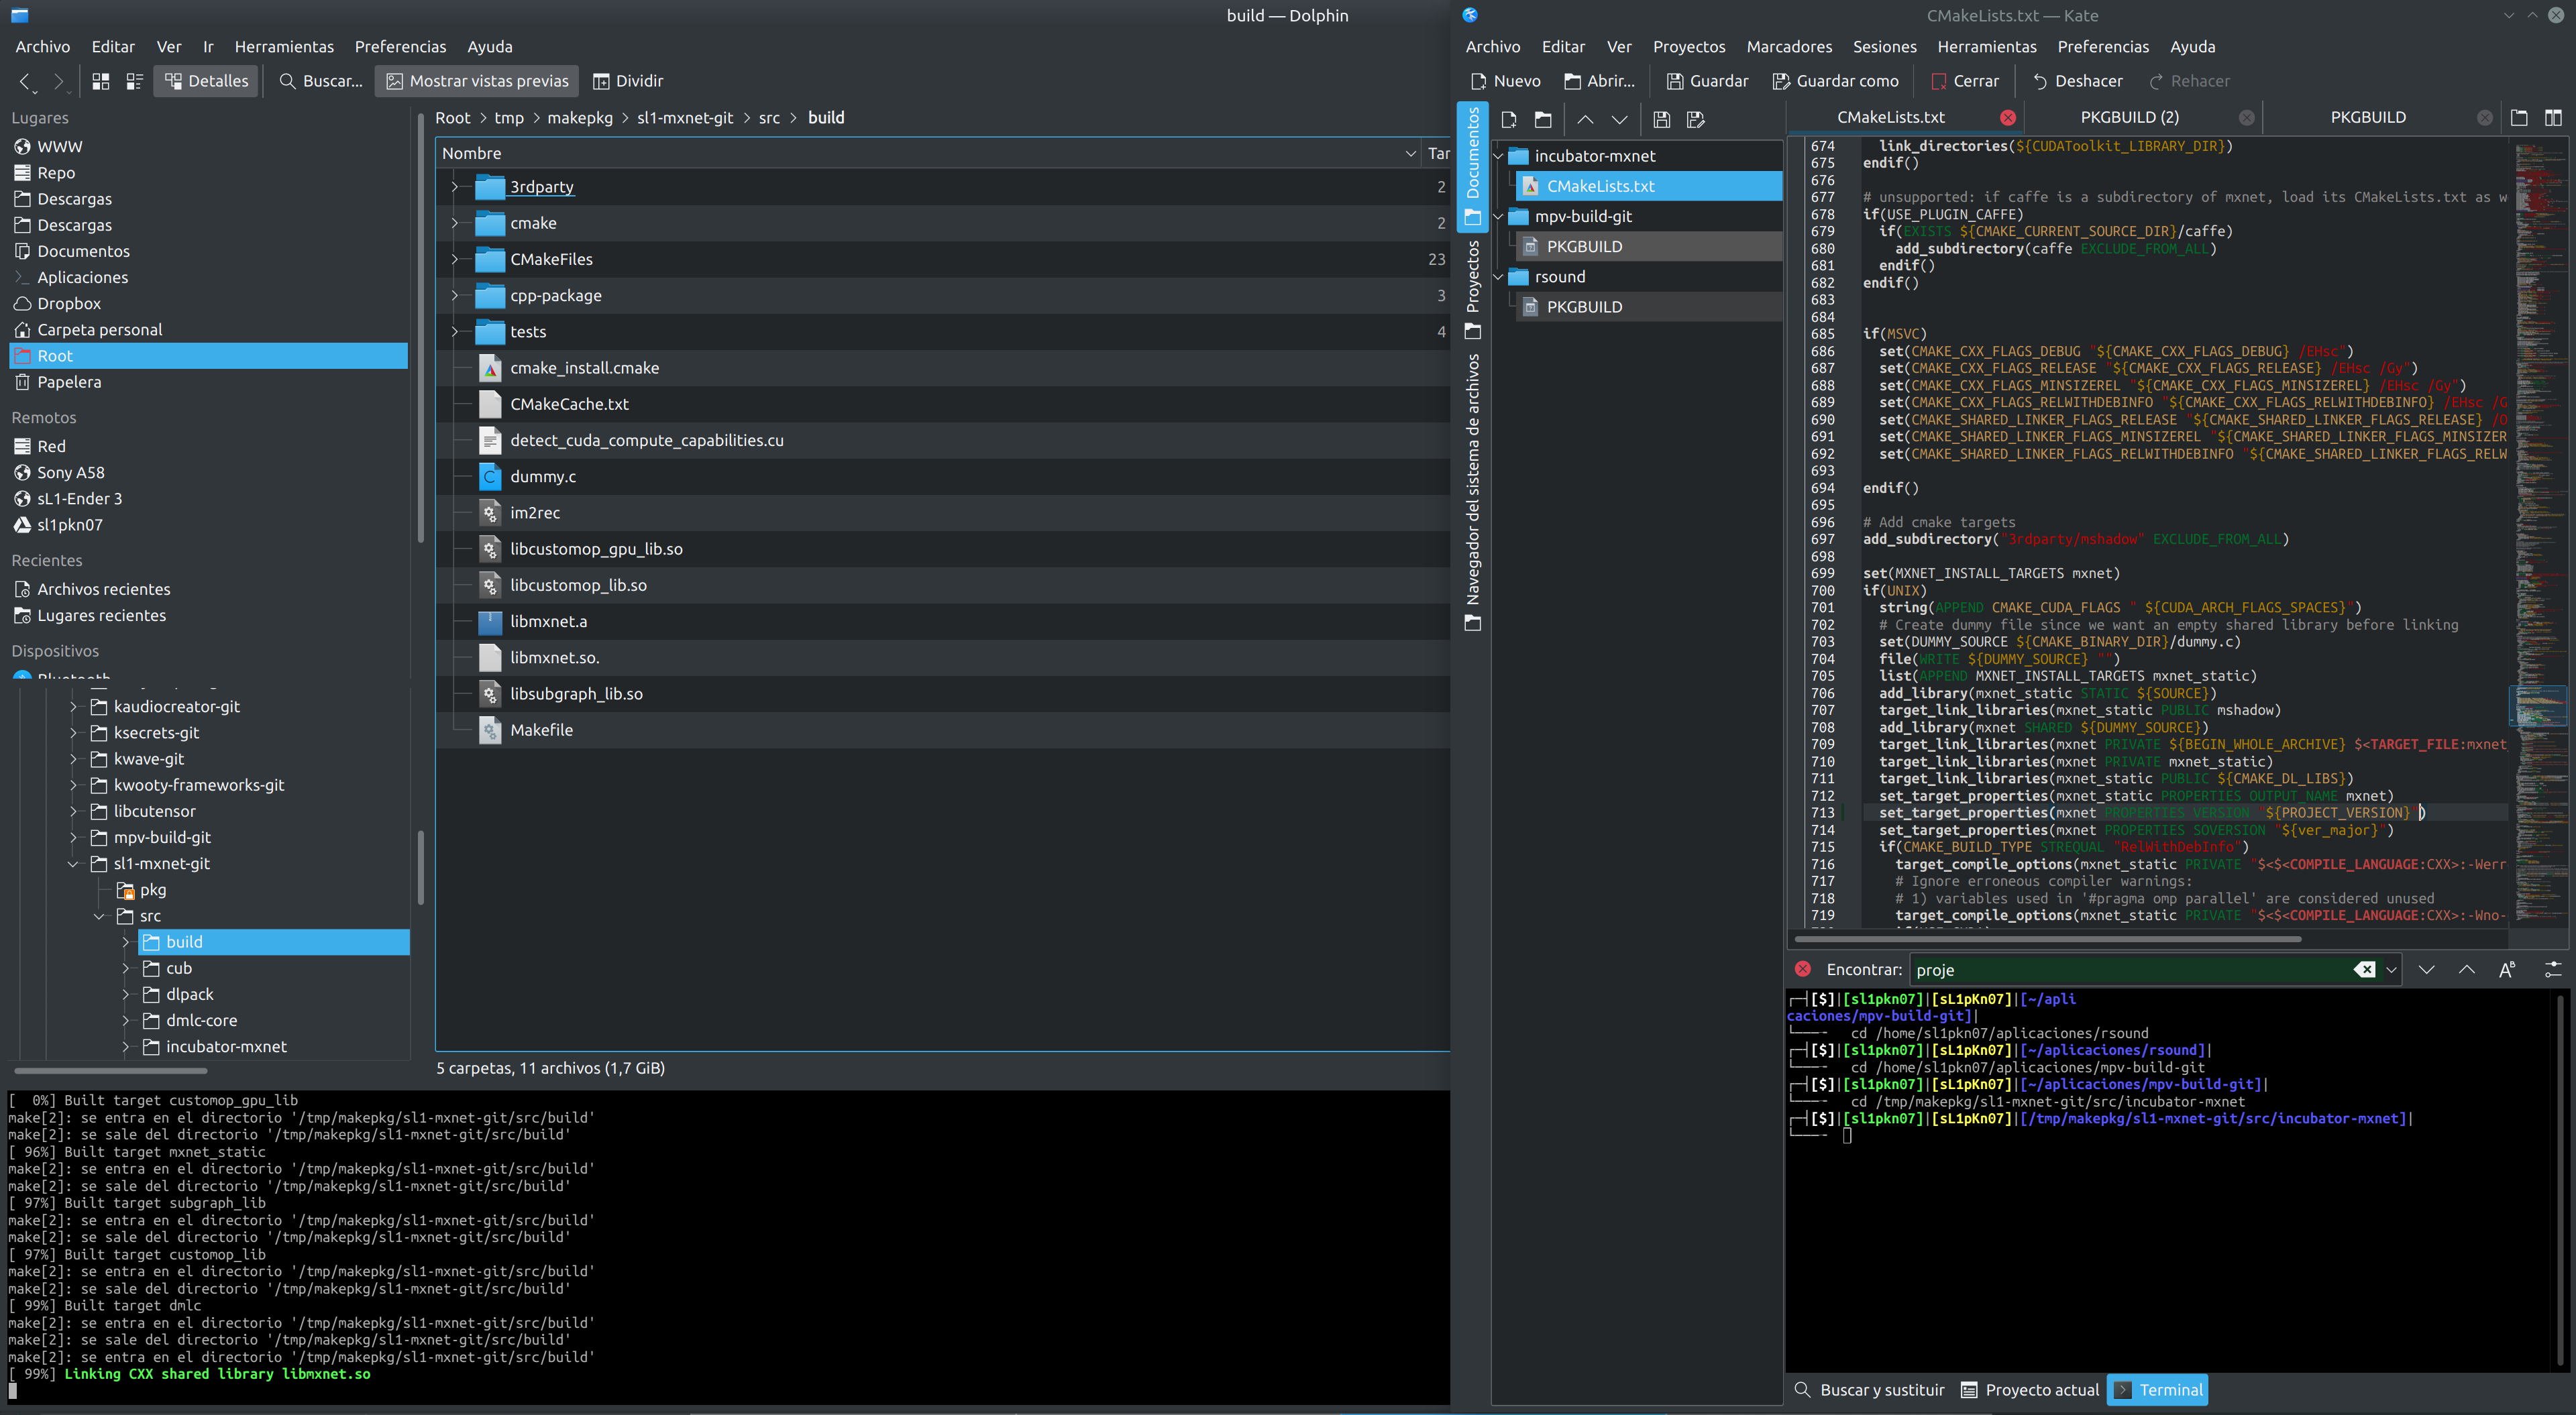Click the Buscar button in Dolphin
The height and width of the screenshot is (1415, 2576).
coord(321,81)
